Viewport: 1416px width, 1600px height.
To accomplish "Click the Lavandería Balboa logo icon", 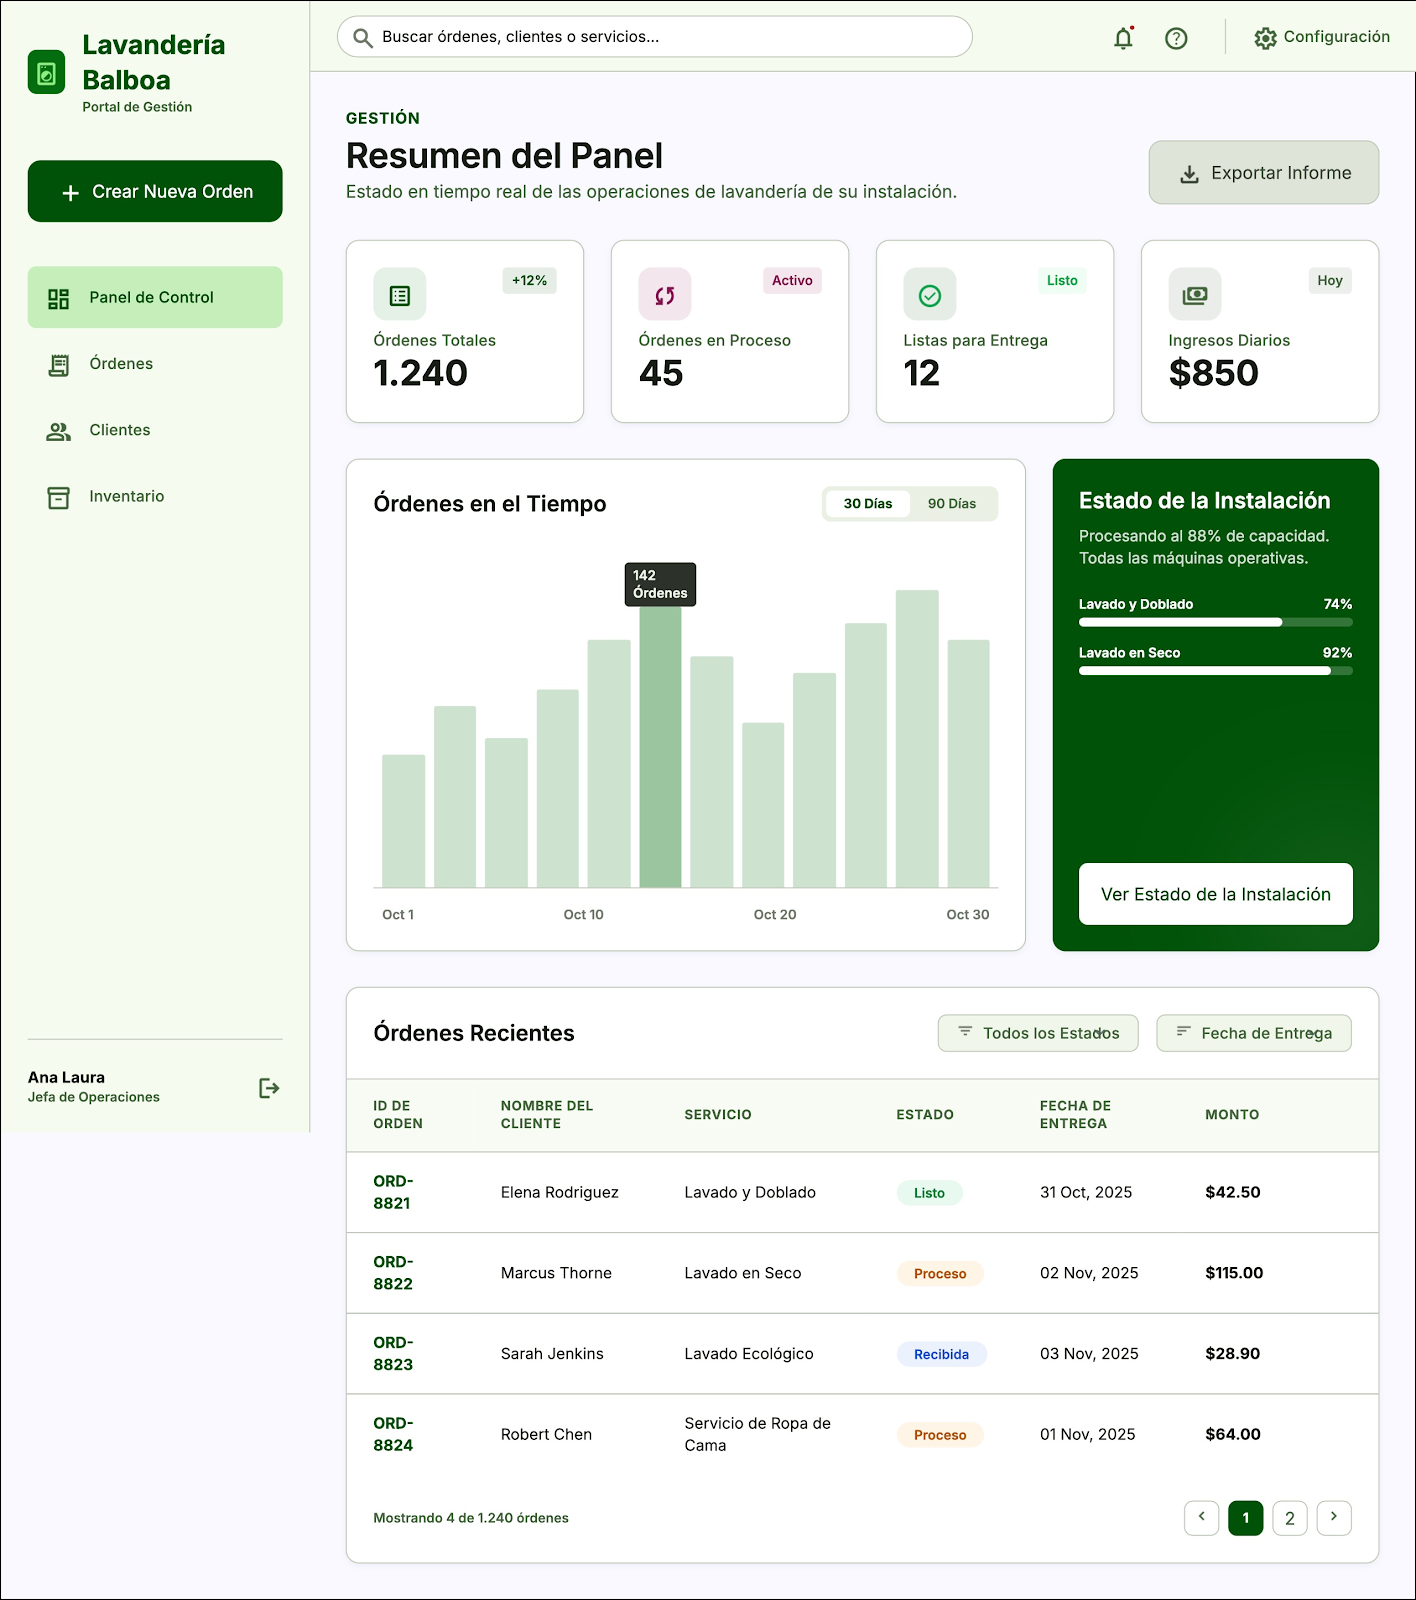I will tap(47, 72).
